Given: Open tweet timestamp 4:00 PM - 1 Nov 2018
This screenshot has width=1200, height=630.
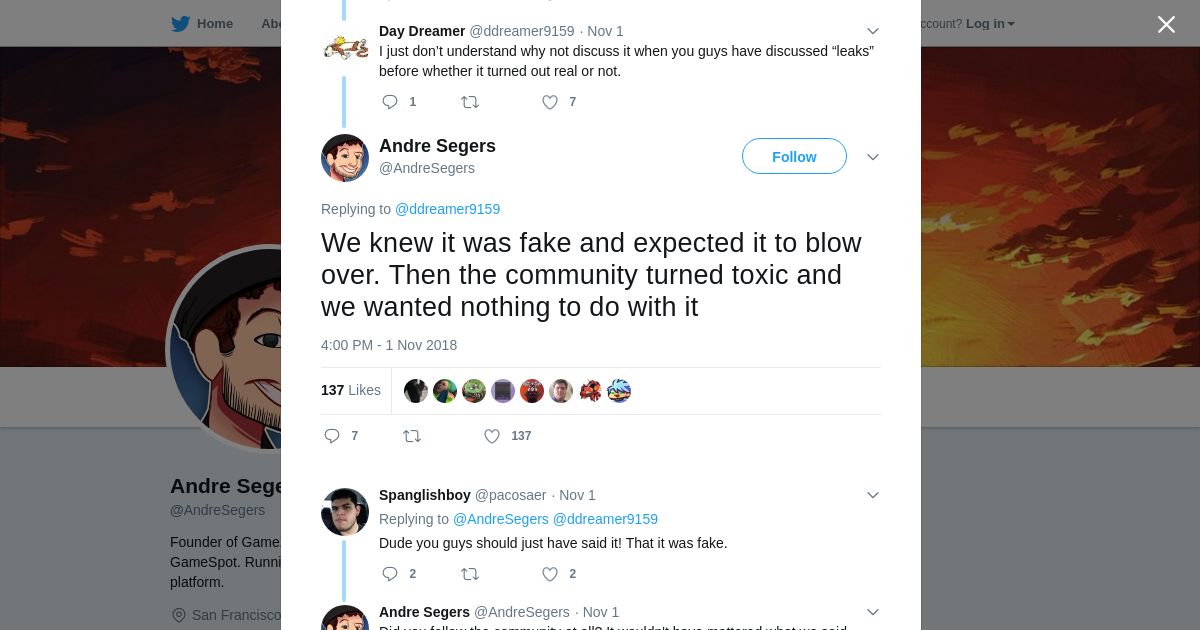Looking at the screenshot, I should [389, 345].
